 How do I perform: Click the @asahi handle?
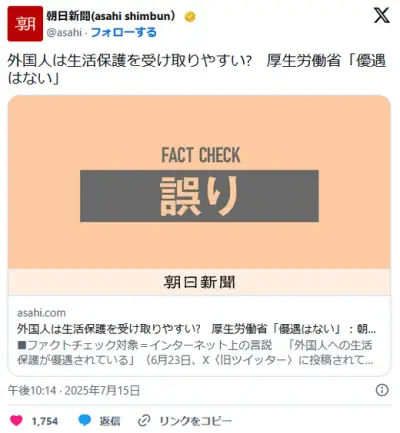64,33
